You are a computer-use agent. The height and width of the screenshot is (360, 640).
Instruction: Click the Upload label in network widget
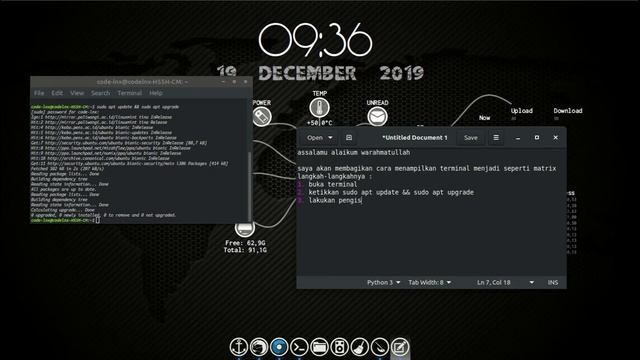tap(522, 111)
